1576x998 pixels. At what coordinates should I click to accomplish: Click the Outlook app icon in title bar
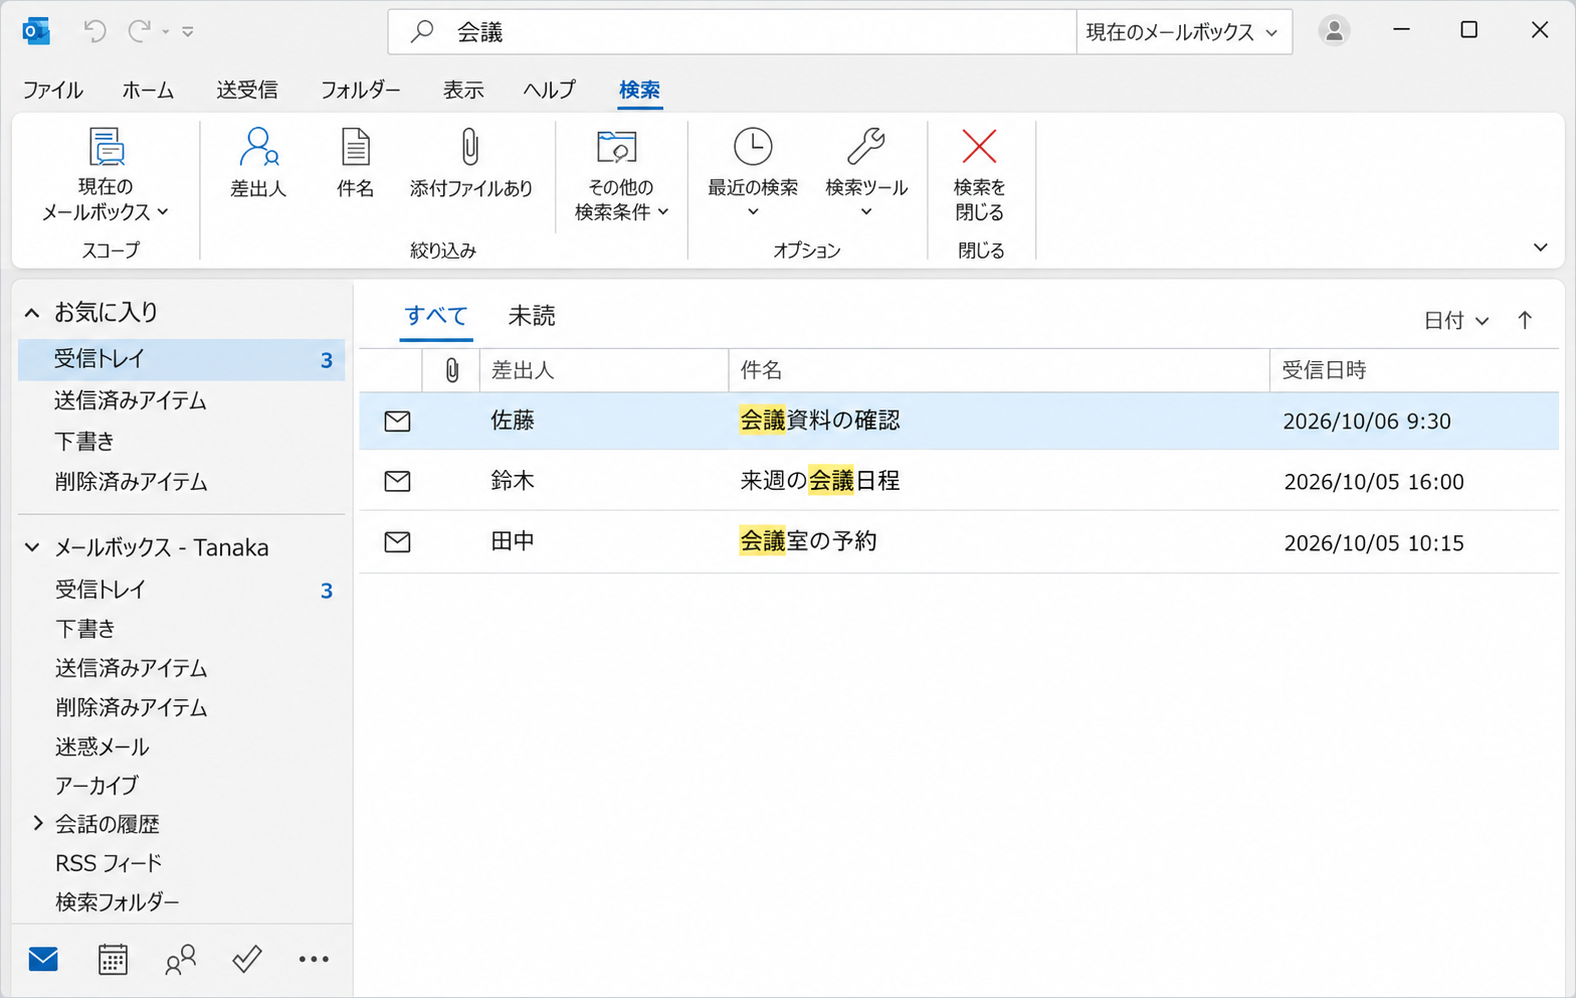point(36,31)
